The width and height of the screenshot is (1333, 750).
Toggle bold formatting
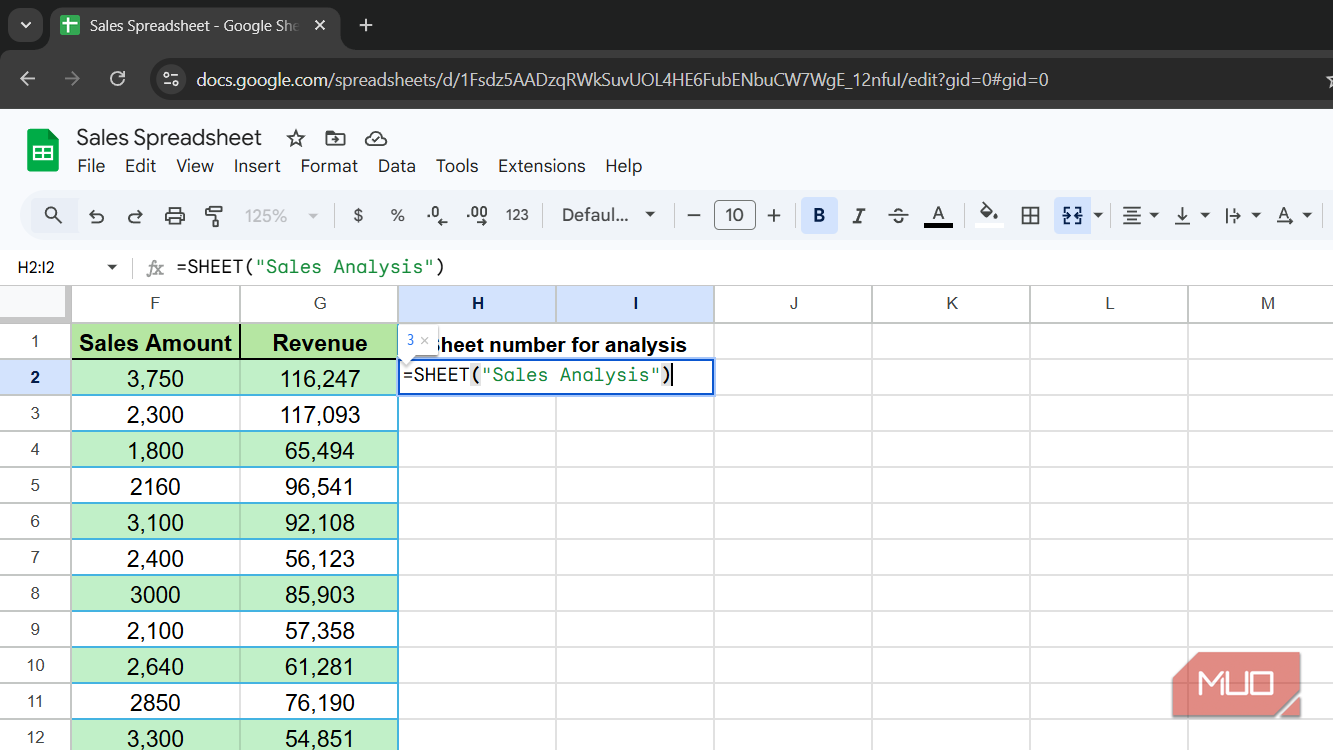(819, 215)
